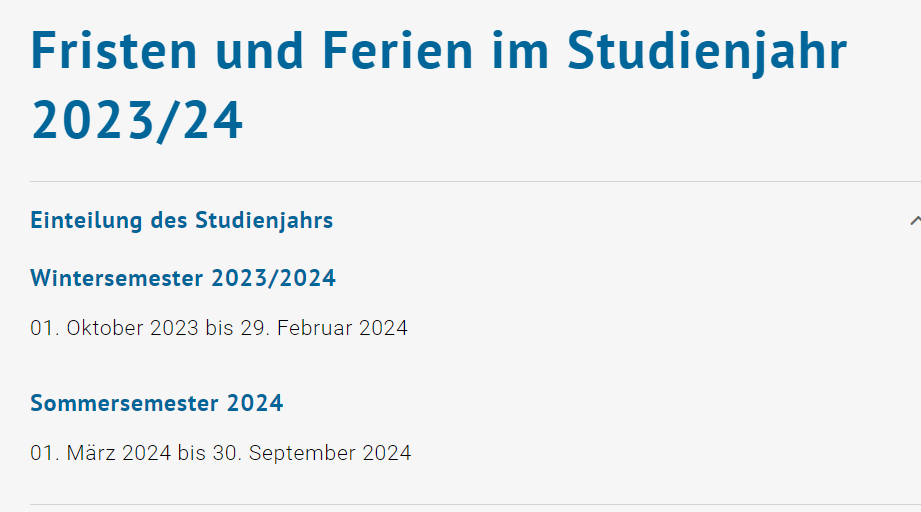Toggle the "Einteilung des Studienjahrs" accordion header
This screenshot has height=512, width=921.
point(182,220)
